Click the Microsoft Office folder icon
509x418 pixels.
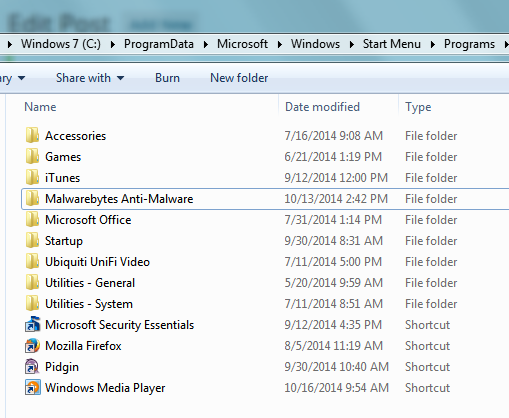coord(32,220)
